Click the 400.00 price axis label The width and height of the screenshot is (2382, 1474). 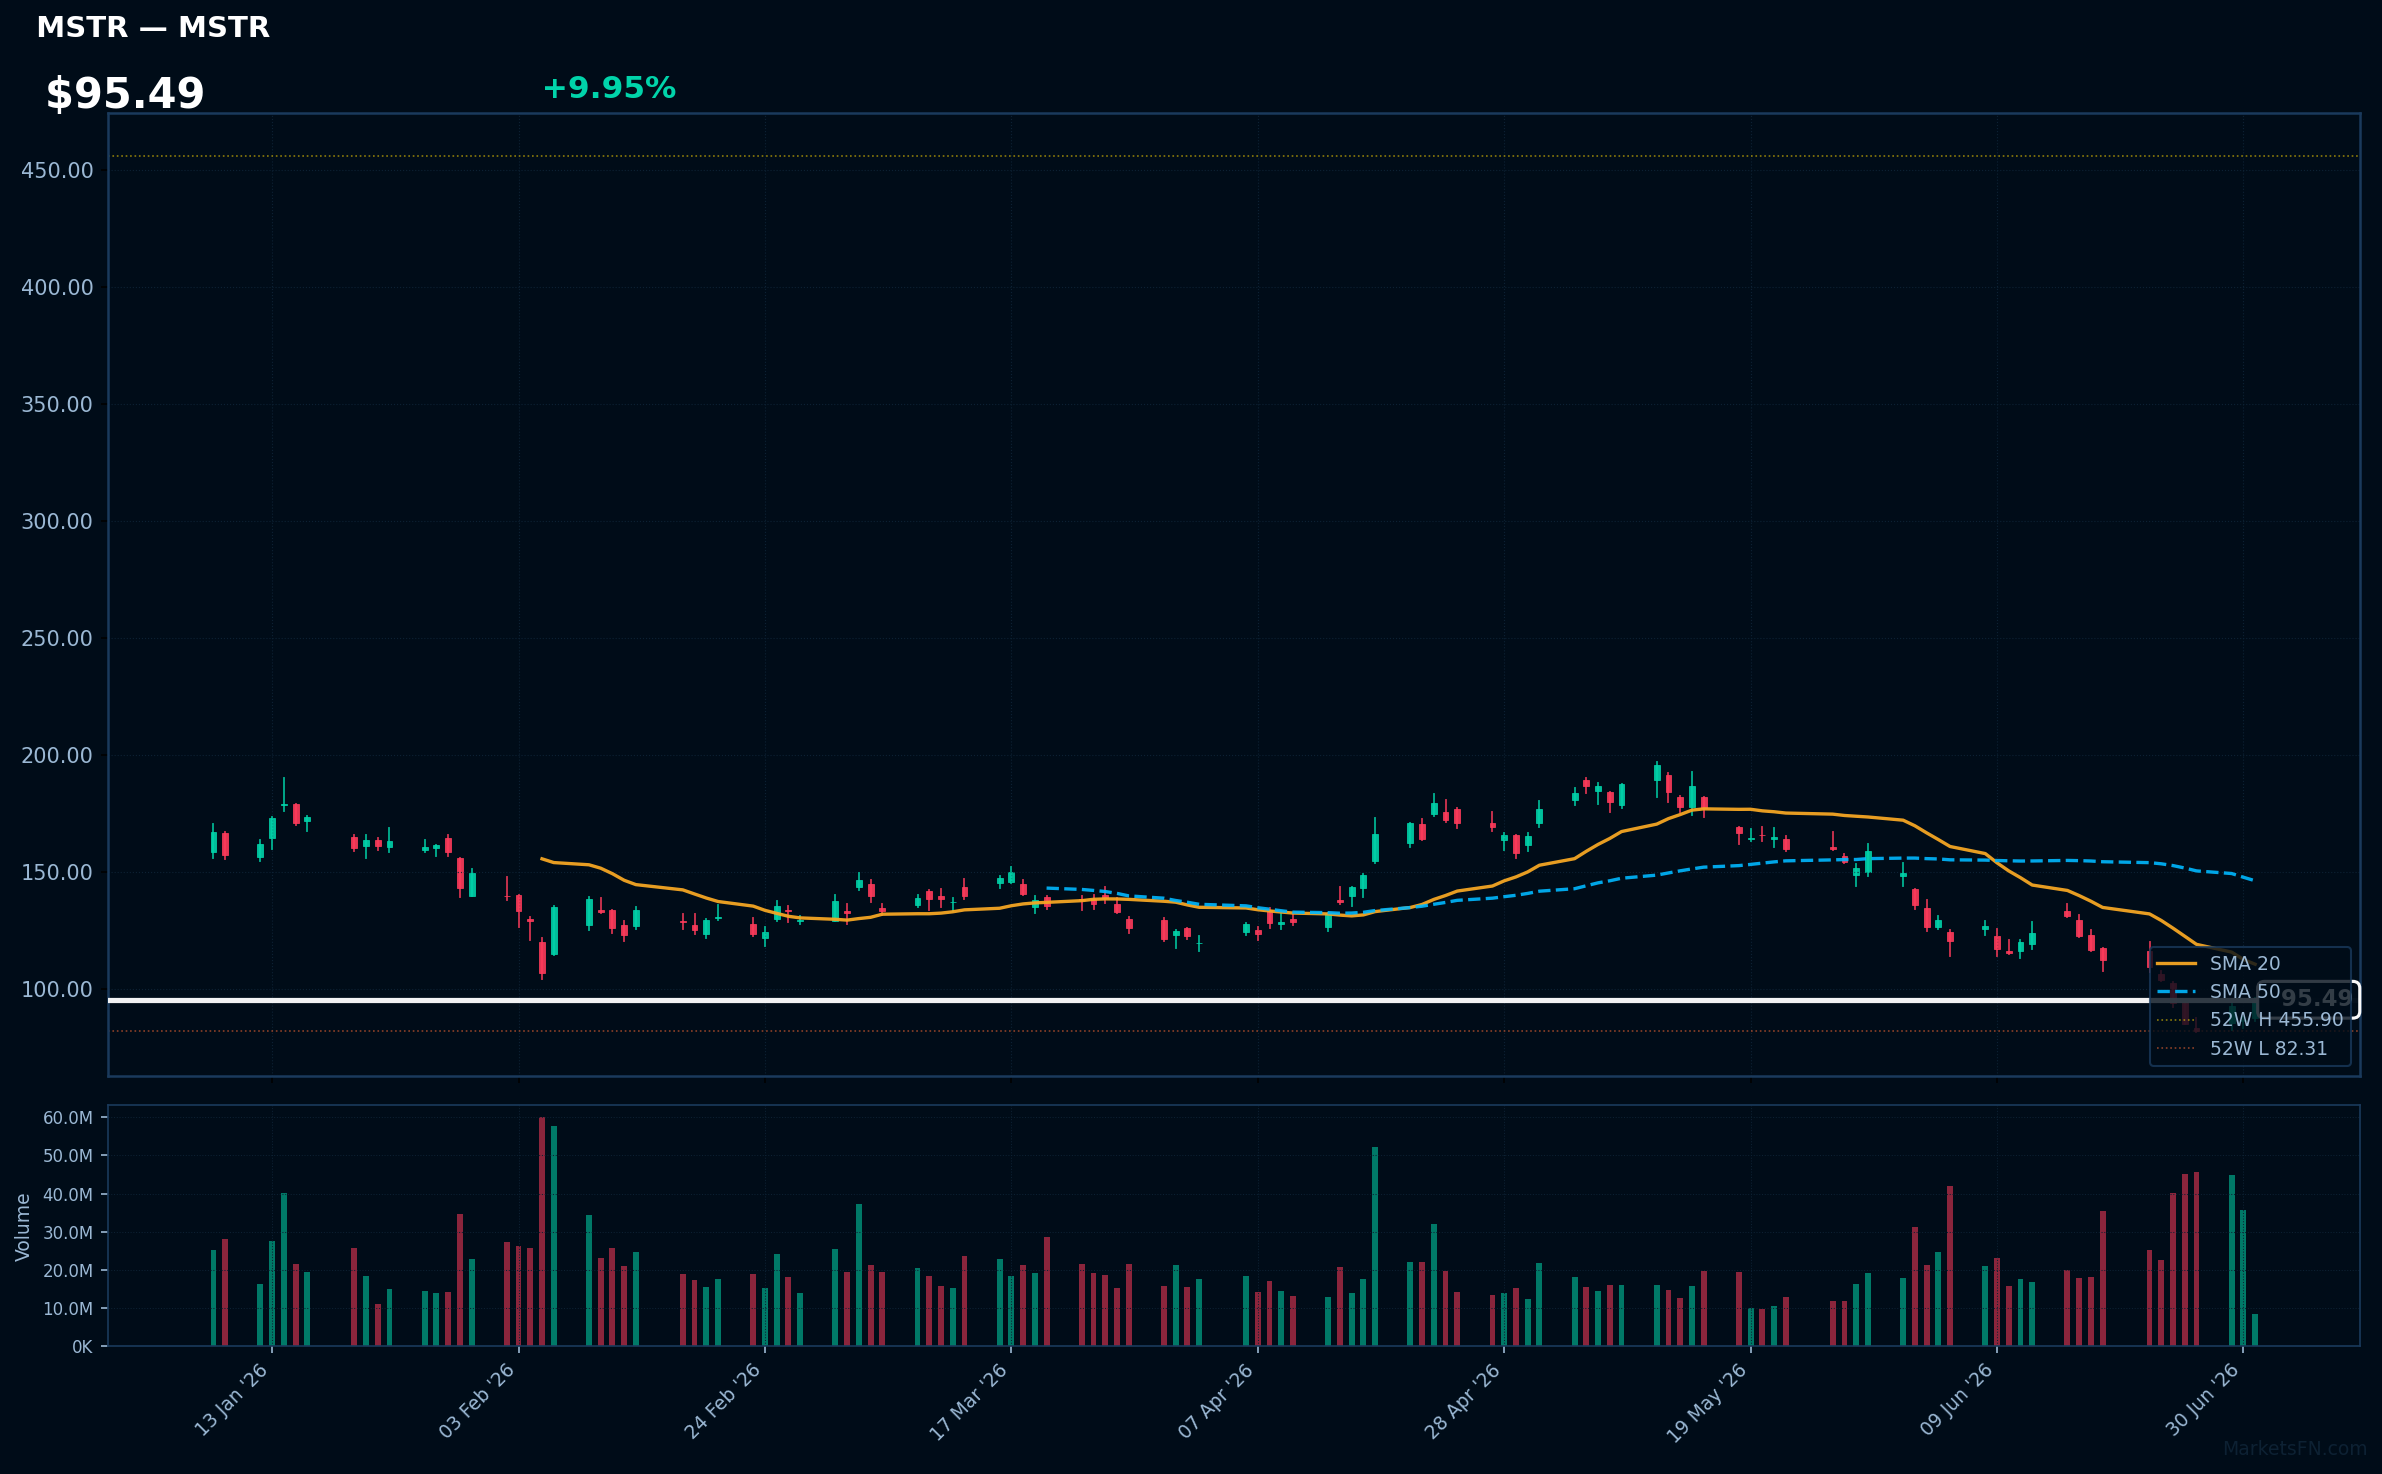point(57,288)
